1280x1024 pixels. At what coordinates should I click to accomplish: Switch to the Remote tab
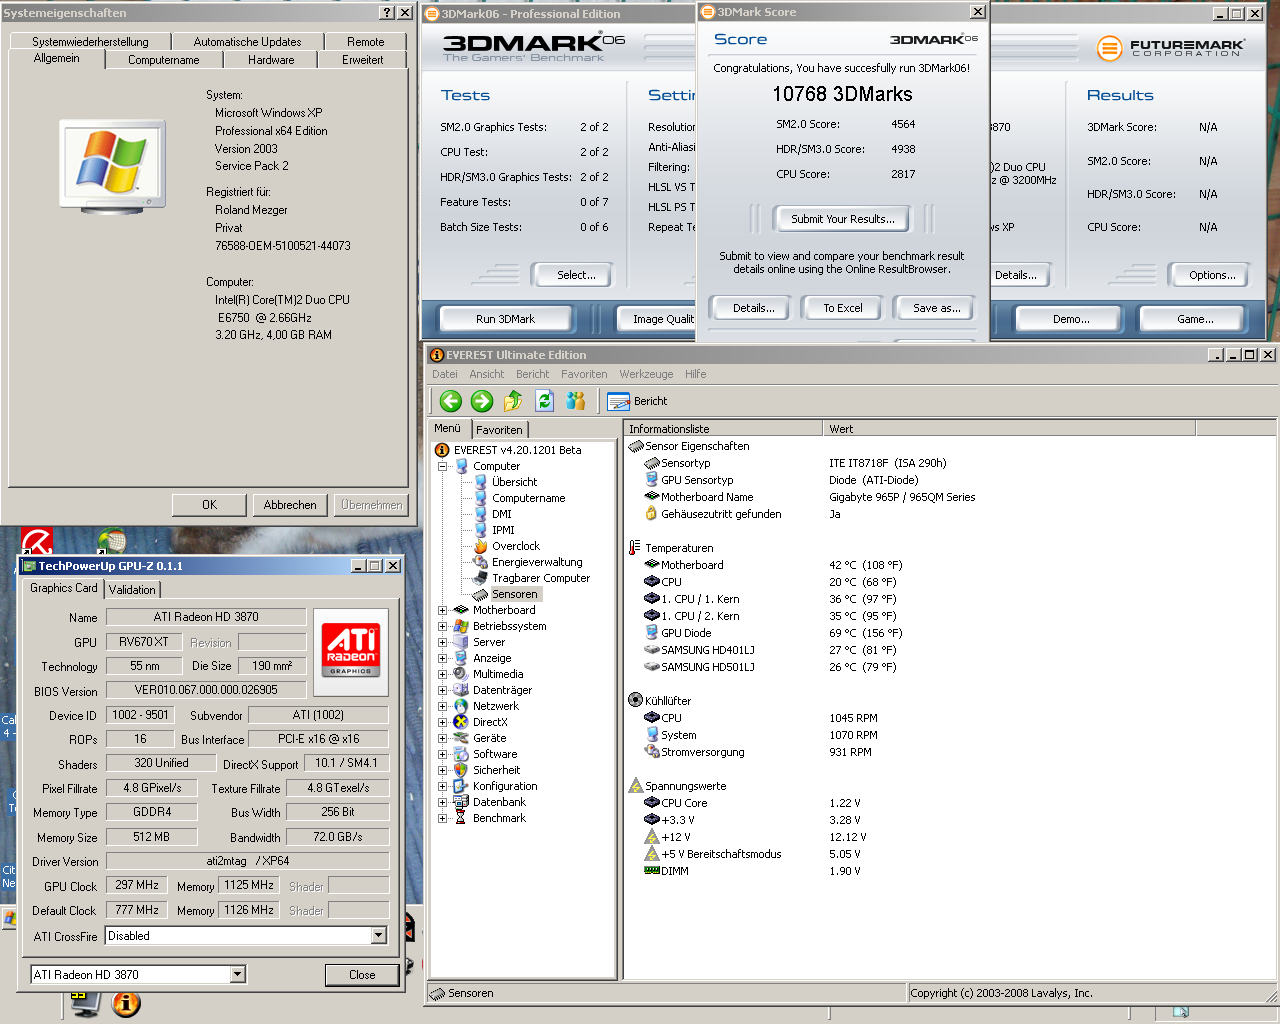(x=366, y=42)
